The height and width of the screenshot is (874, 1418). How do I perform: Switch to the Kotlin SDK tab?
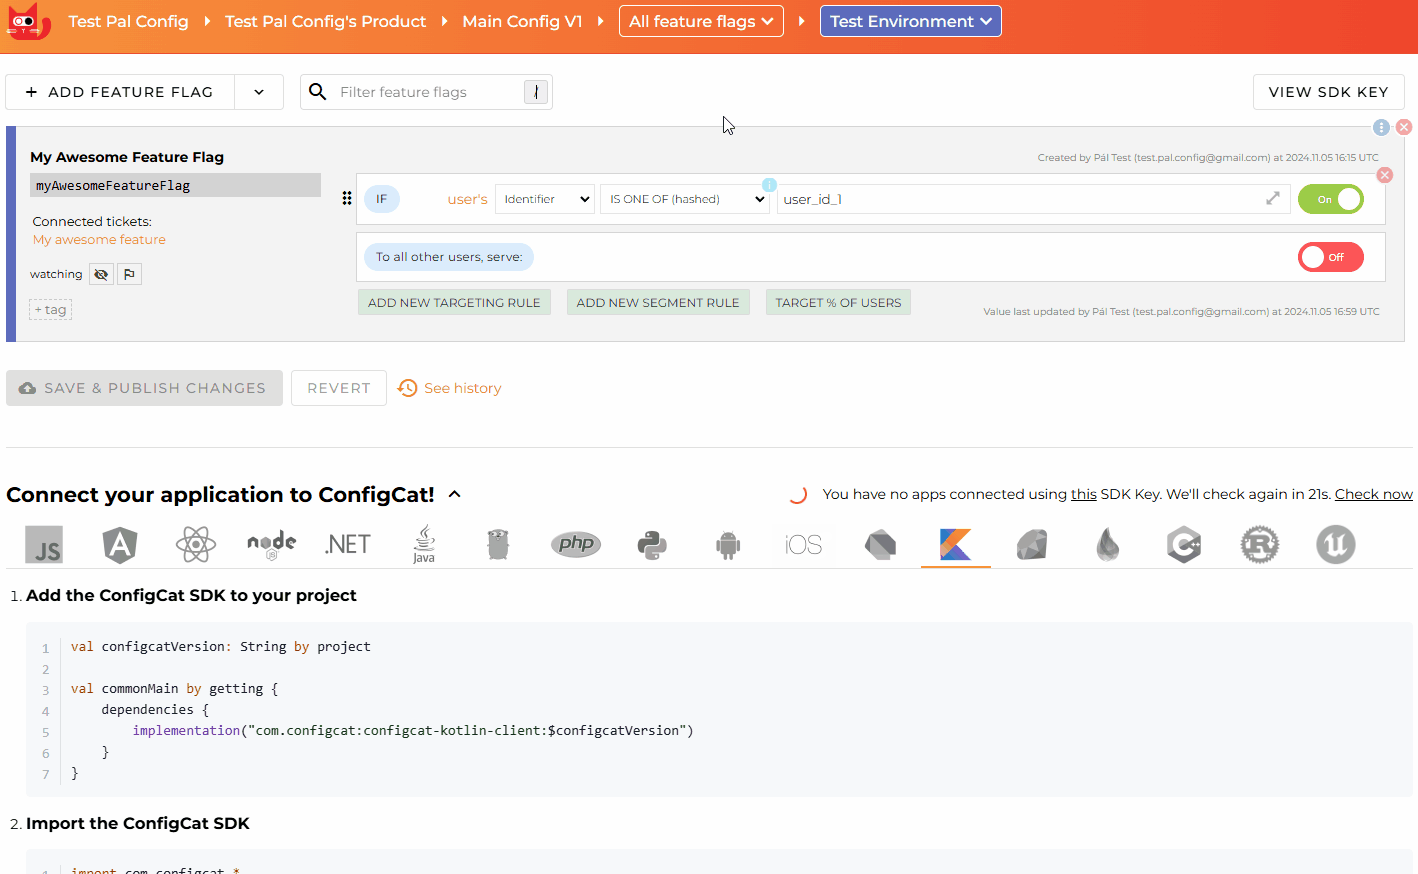(955, 544)
